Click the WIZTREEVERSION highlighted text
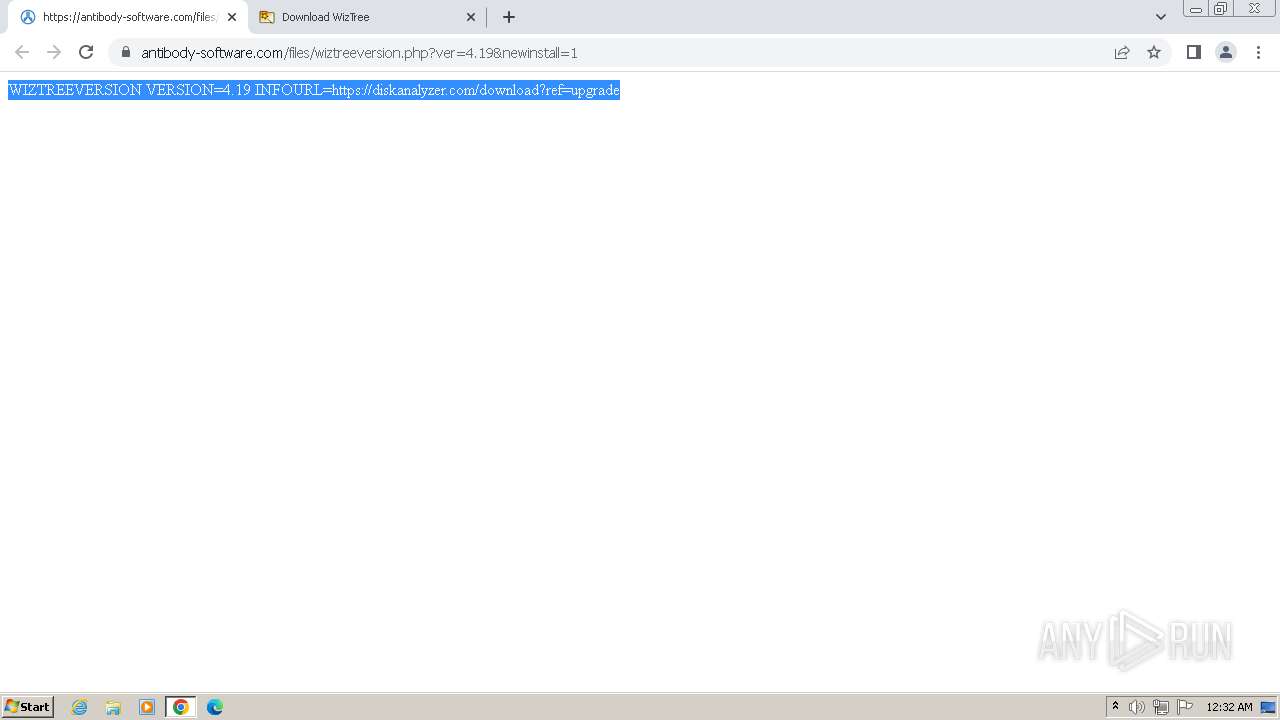Viewport: 1280px width, 720px height. 314,90
